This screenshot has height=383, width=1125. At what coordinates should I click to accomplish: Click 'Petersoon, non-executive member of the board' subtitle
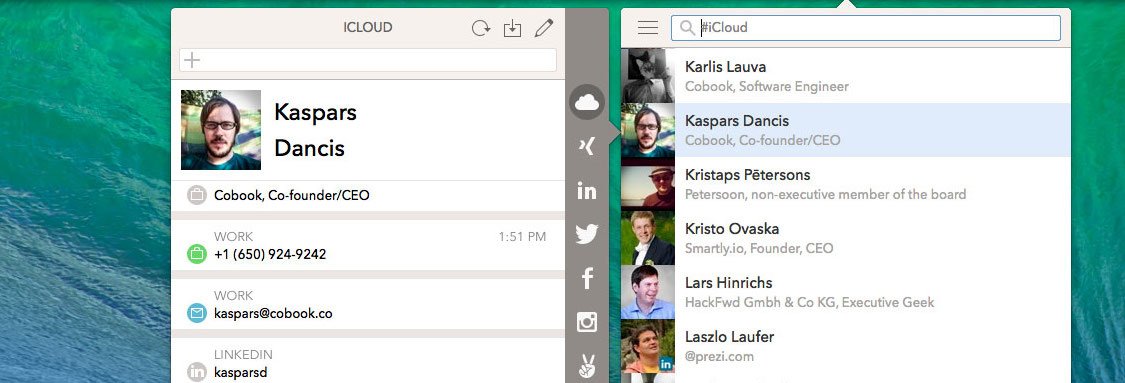[x=826, y=194]
